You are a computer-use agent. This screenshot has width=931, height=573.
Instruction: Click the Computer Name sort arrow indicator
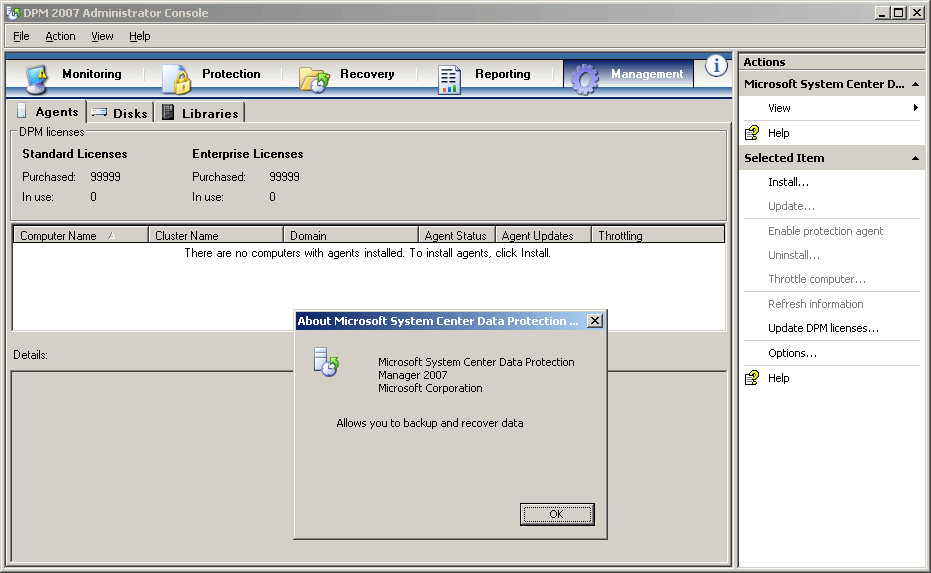pyautogui.click(x=112, y=236)
